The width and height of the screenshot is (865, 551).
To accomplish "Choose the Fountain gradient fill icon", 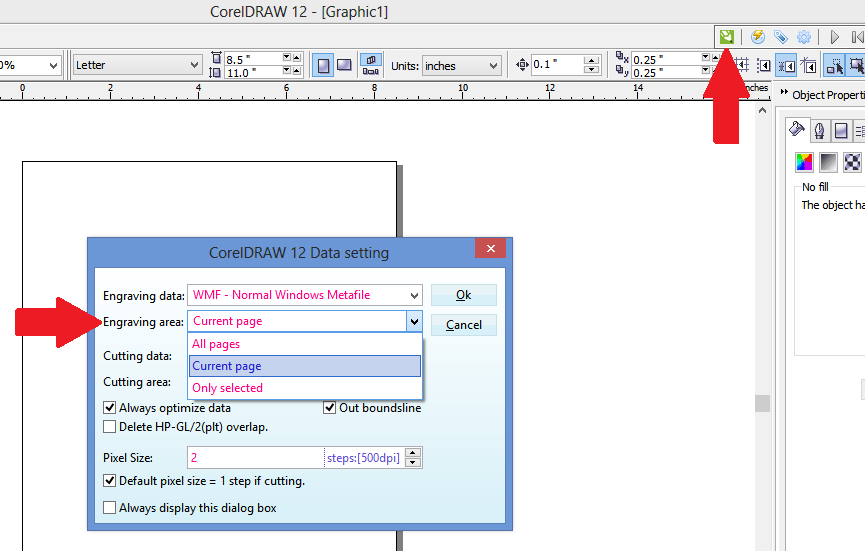I will [x=828, y=161].
